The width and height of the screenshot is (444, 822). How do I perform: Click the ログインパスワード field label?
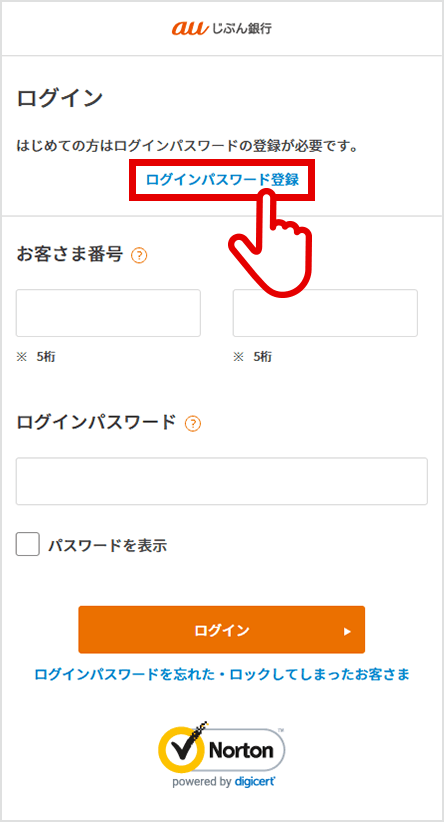coord(97,422)
